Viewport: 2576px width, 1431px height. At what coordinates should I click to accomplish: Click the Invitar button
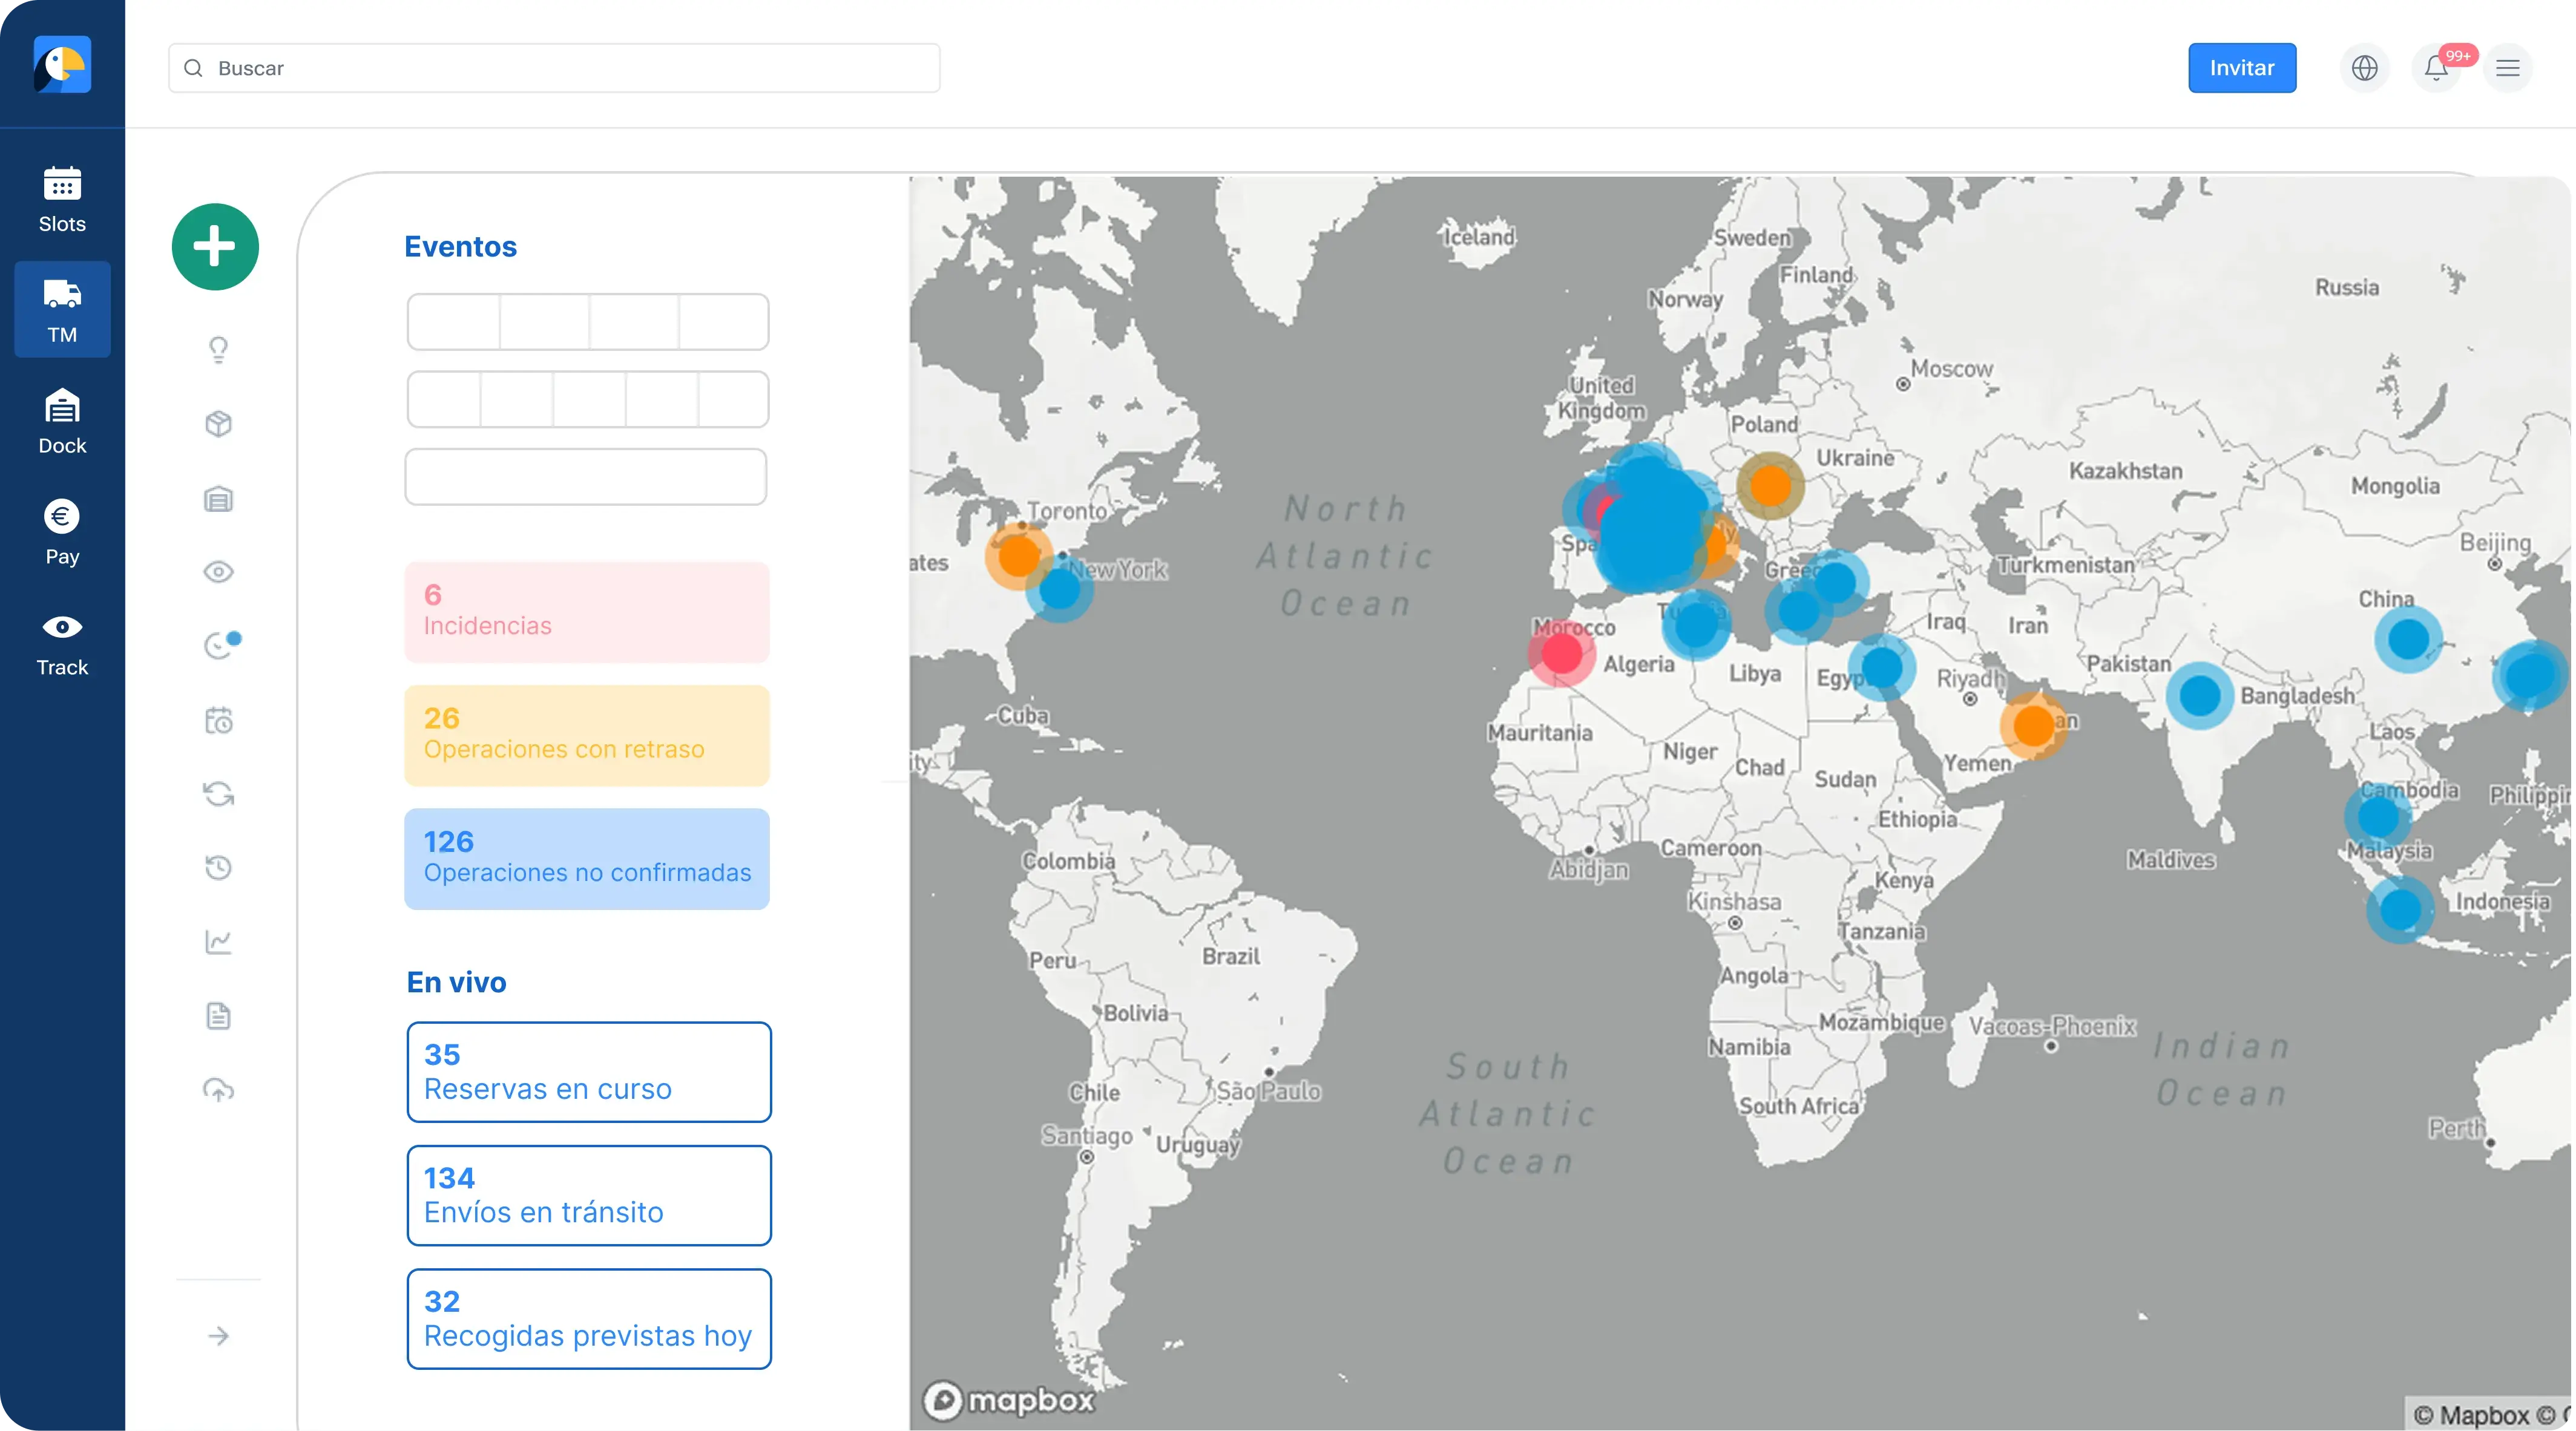tap(2241, 68)
